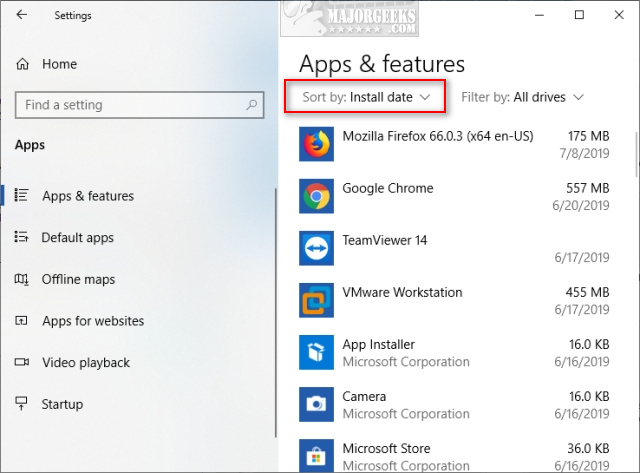Screen dimensions: 640x473
Task: Maximize the Settings window
Action: (x=579, y=15)
